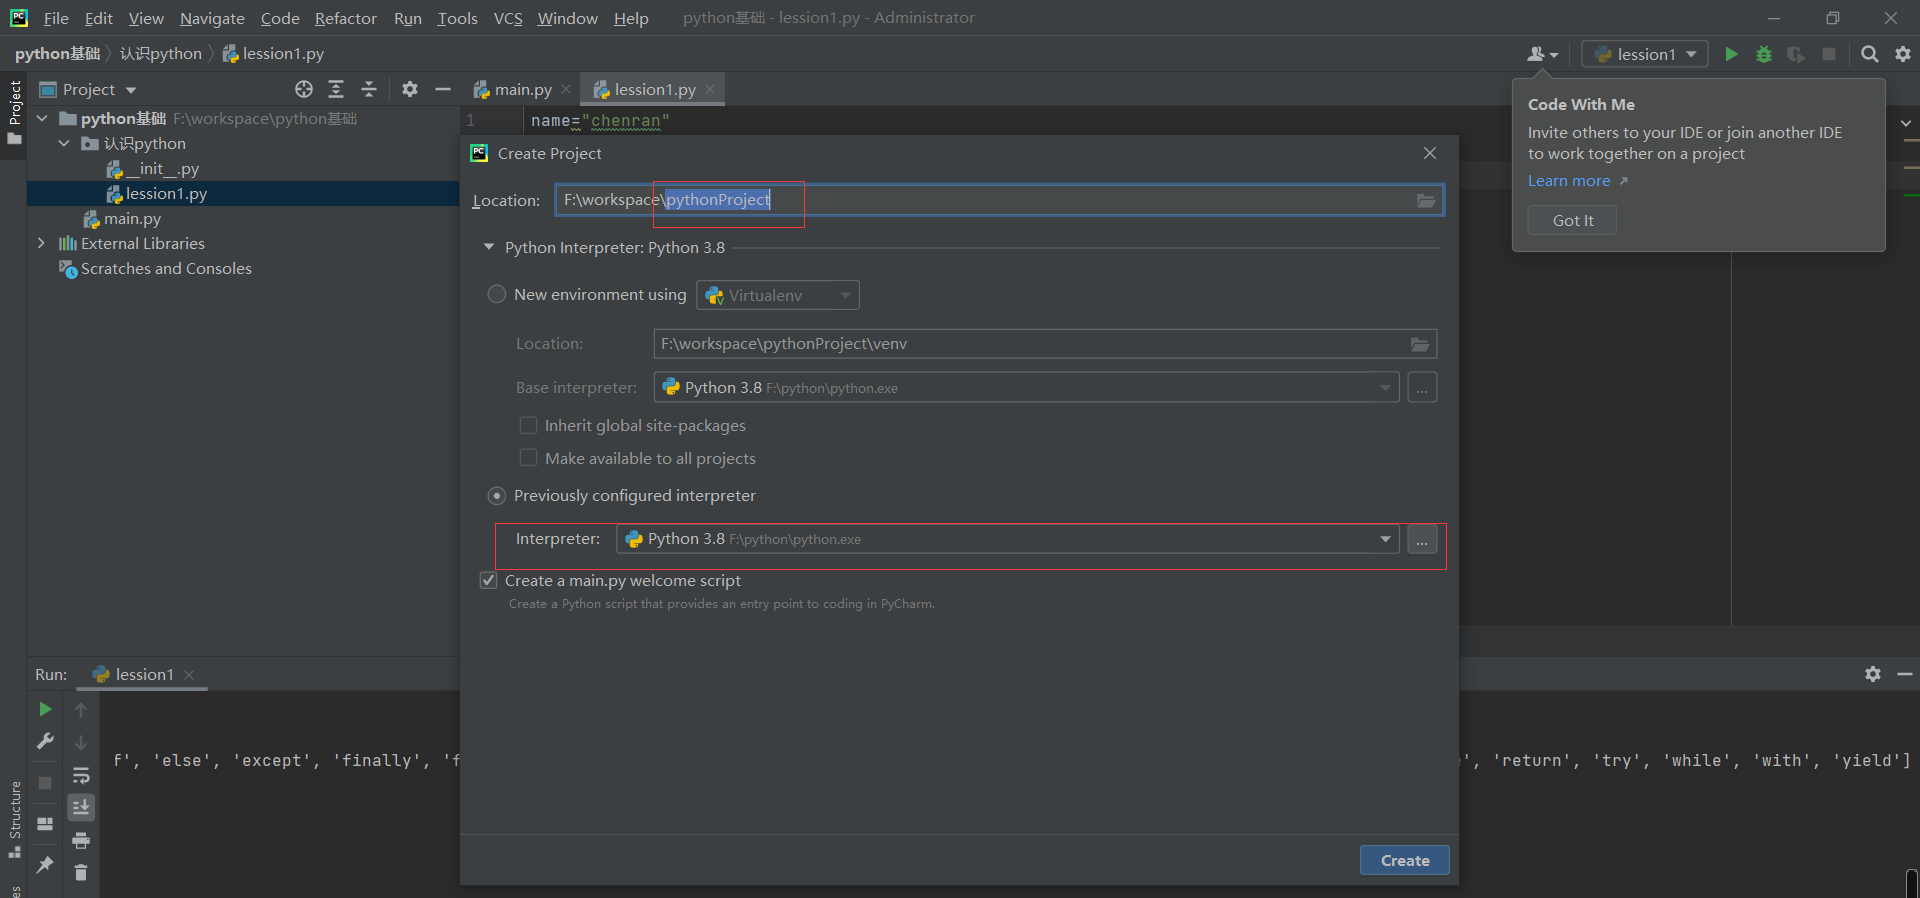The height and width of the screenshot is (898, 1920).
Task: Restore layout icon in Run panel
Action: tap(45, 824)
